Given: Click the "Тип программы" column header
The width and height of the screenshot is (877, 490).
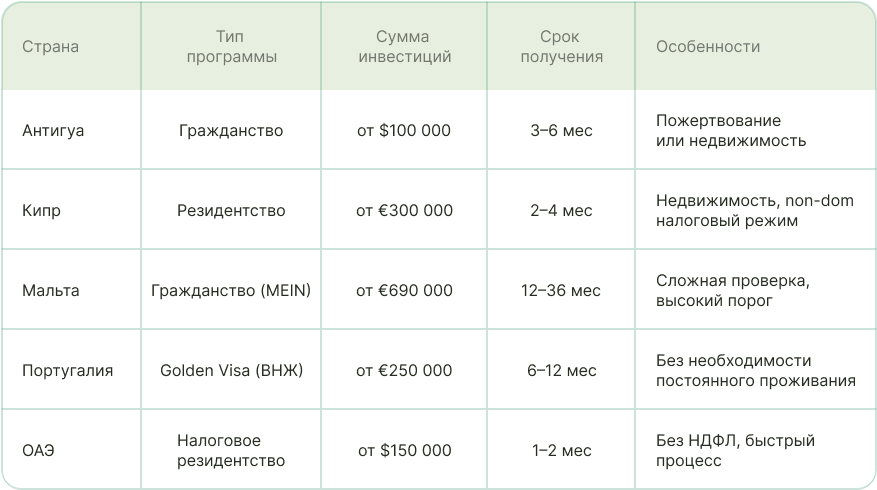Looking at the screenshot, I should tap(231, 47).
